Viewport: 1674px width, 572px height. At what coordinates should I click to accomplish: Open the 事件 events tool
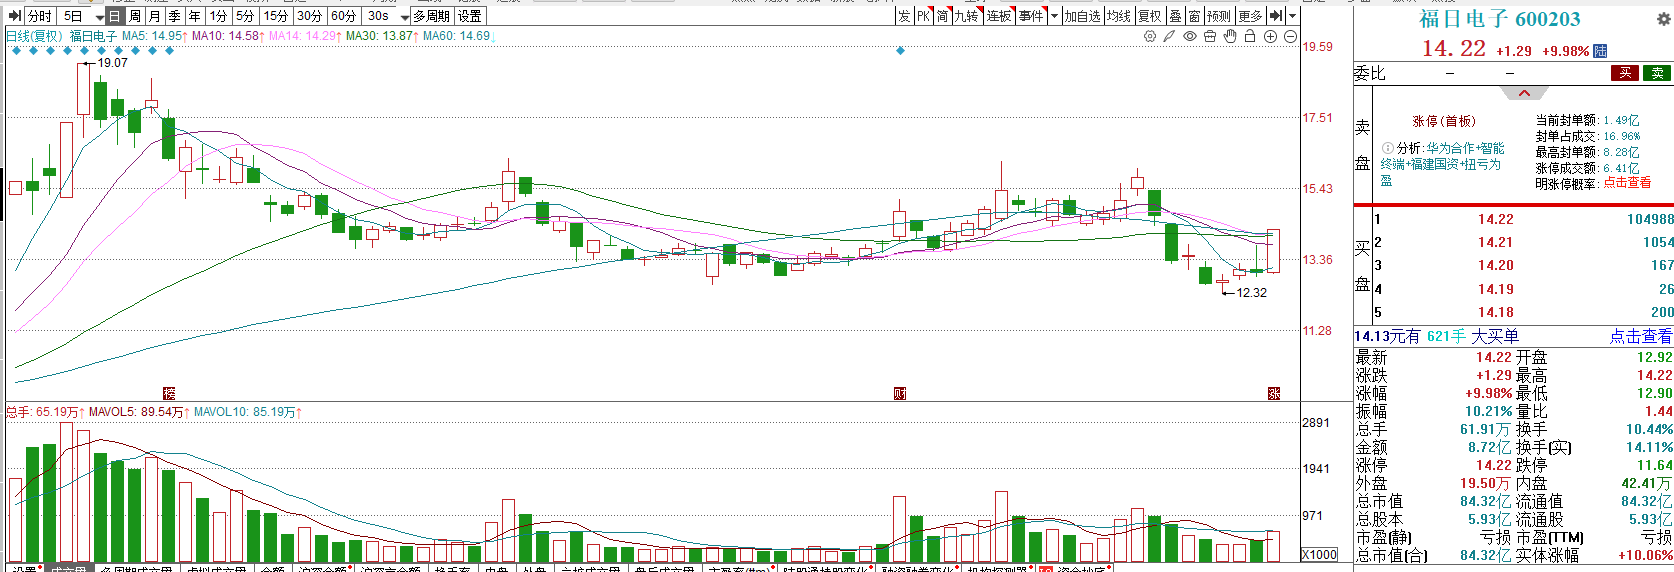(1031, 16)
